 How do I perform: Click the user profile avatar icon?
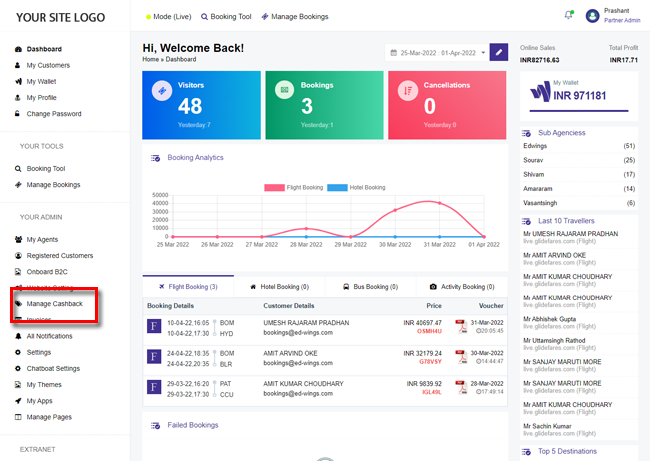(x=594, y=16)
